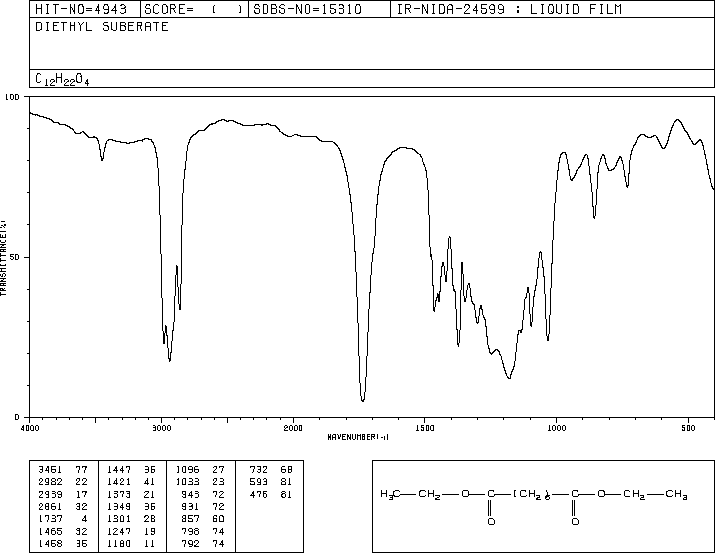Image resolution: width=715 pixels, height=553 pixels.
Task: Select peak table entry 798
Action: pyautogui.click(x=190, y=531)
